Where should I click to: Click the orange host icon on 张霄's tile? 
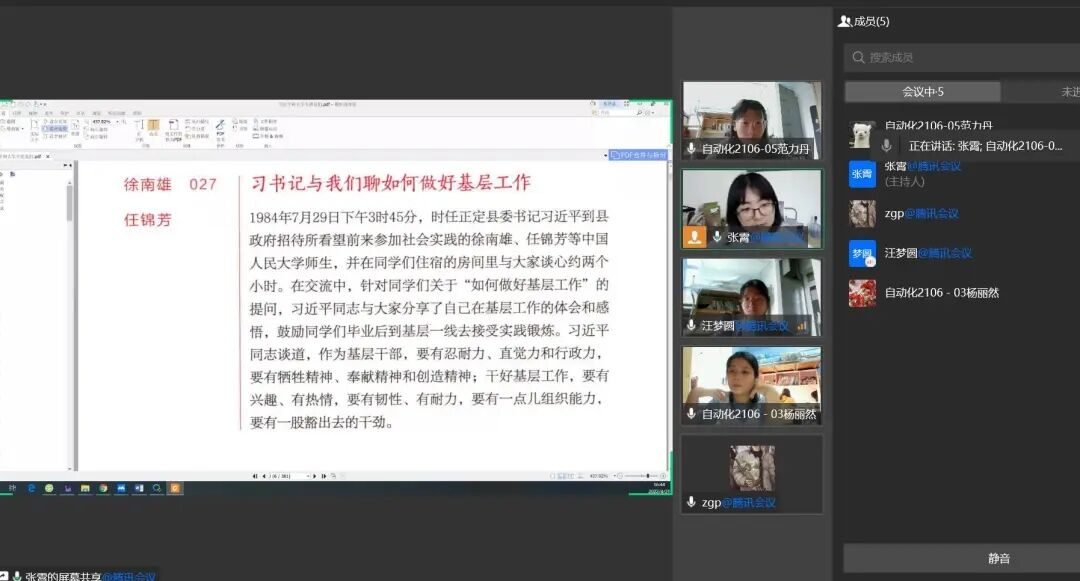pyautogui.click(x=695, y=237)
